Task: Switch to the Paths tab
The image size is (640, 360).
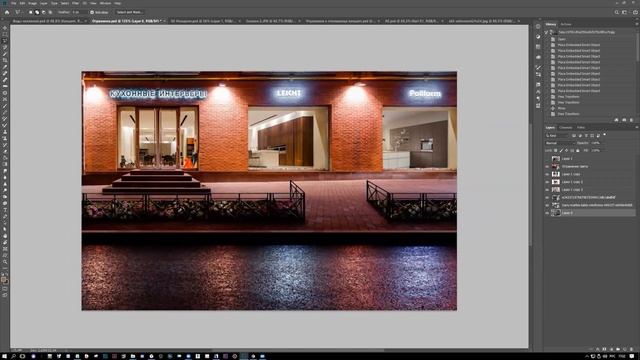Action: (581, 128)
